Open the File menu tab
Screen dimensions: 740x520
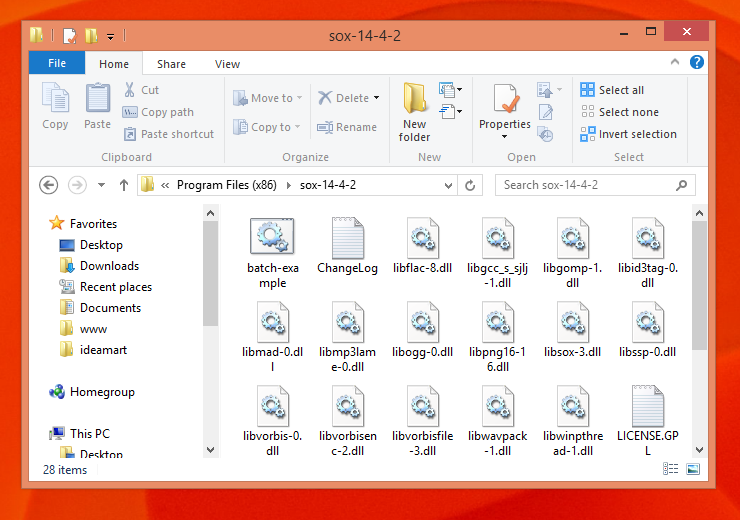click(x=57, y=63)
